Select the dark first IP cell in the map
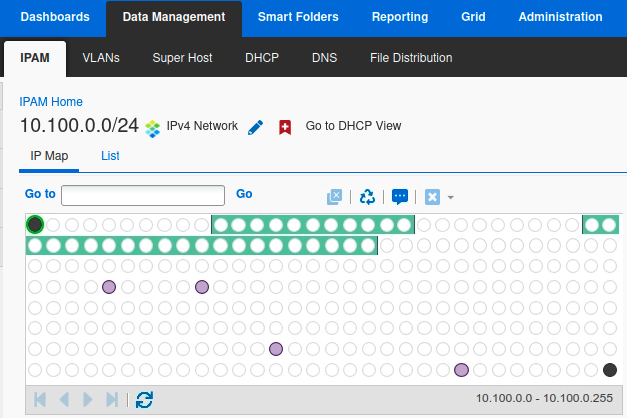The height and width of the screenshot is (418, 627). pos(35,224)
